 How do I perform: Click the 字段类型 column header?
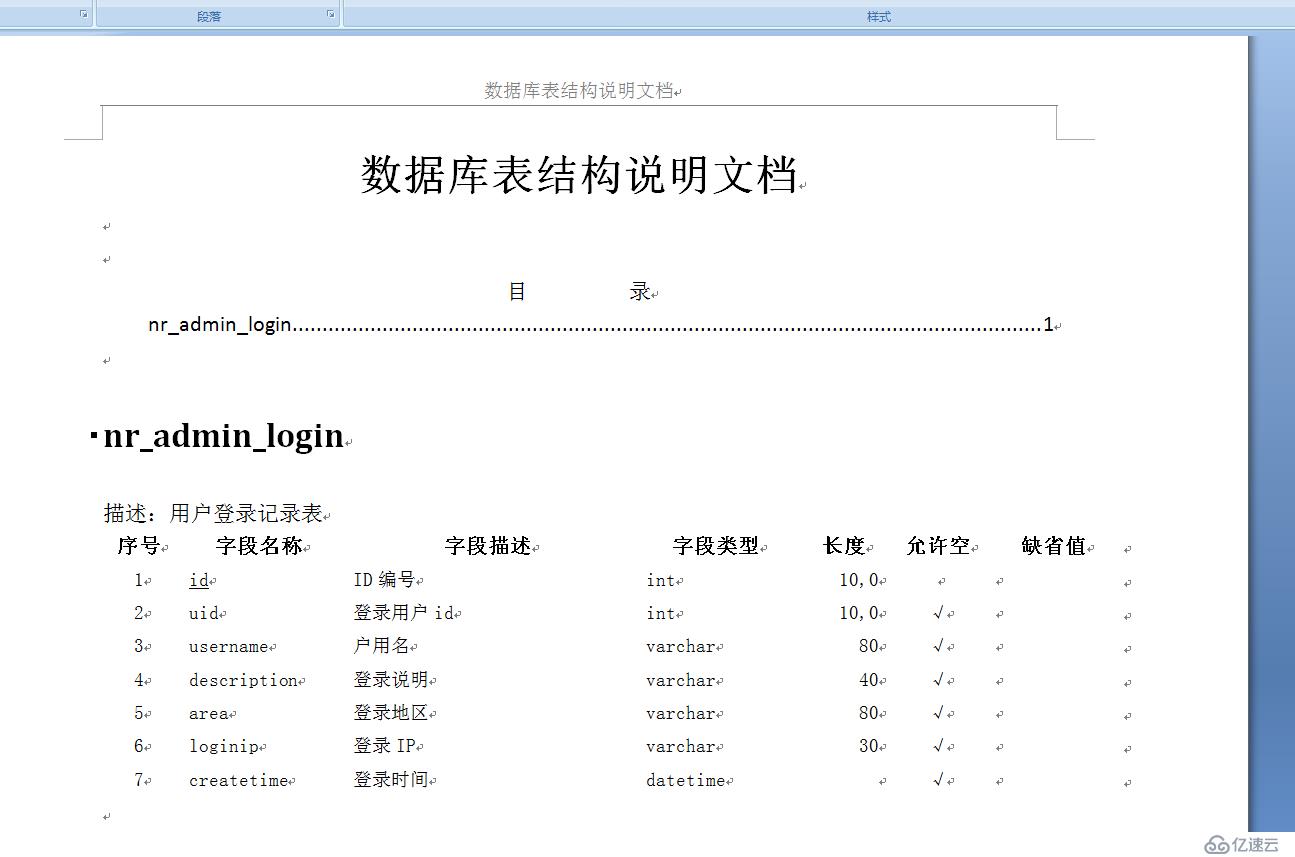pos(716,546)
